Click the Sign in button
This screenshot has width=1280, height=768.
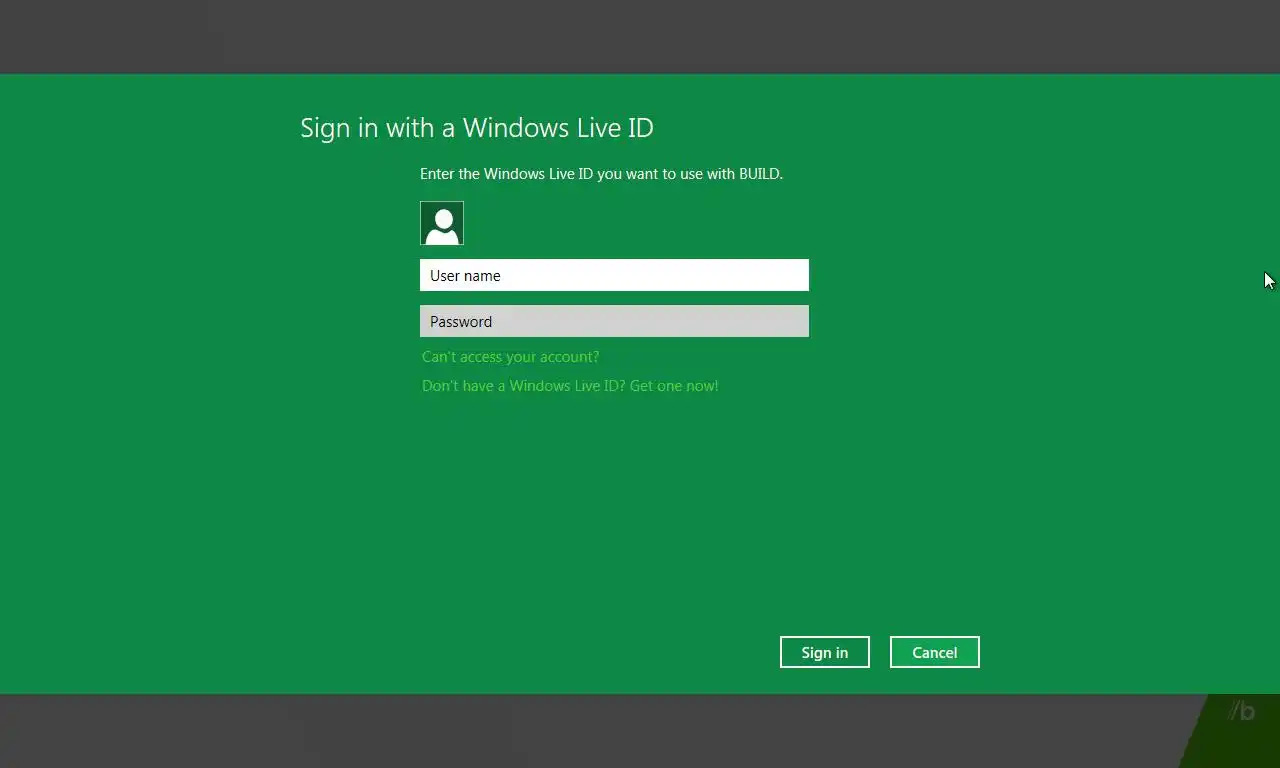[825, 652]
